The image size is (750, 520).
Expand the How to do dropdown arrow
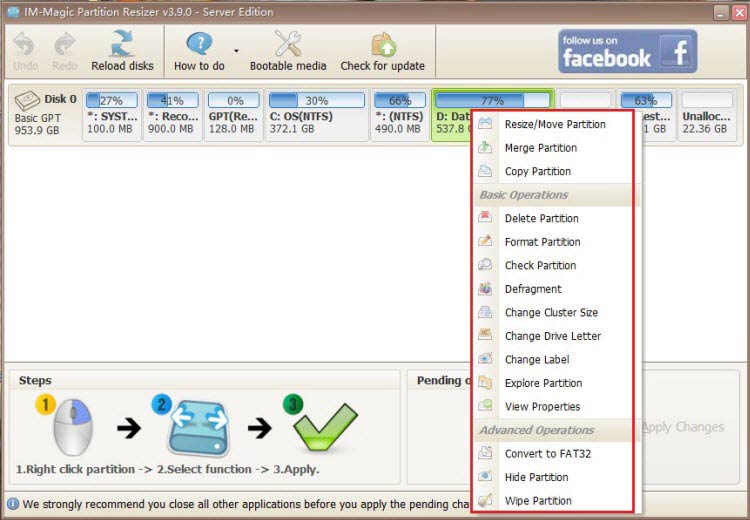[236, 51]
